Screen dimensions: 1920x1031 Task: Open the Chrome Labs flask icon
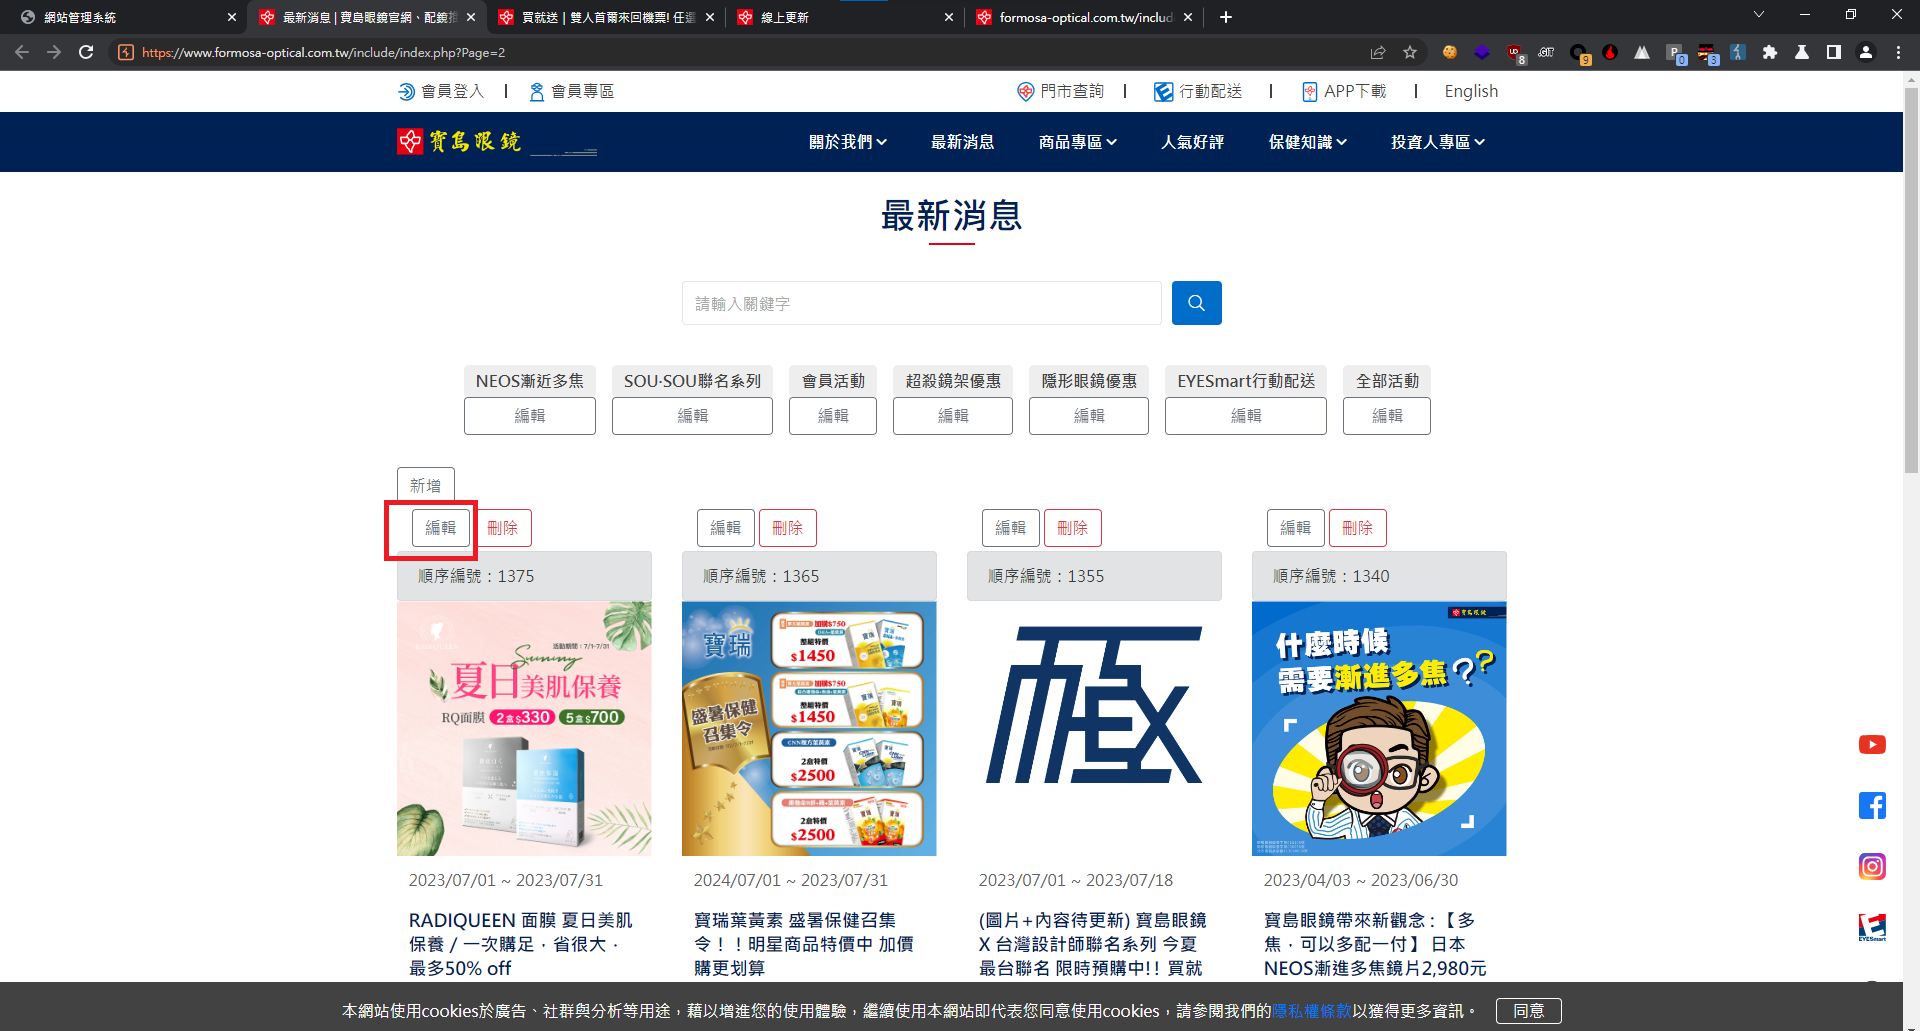tap(1802, 52)
